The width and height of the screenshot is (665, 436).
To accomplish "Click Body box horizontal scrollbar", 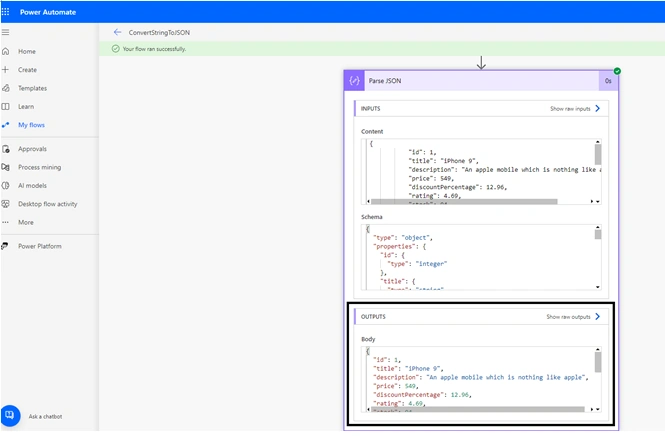I will (x=478, y=409).
